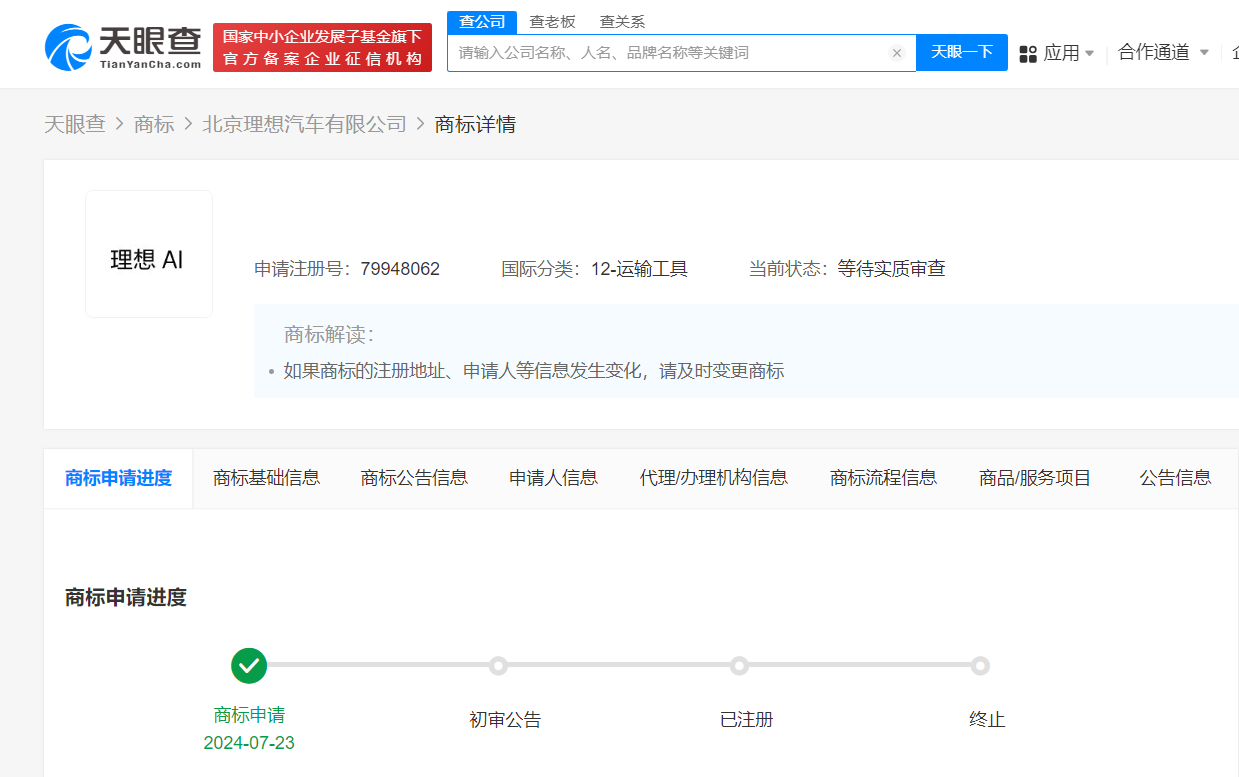This screenshot has width=1239, height=777.
Task: Click the apps grid icon beside 应用
Action: (x=1028, y=55)
